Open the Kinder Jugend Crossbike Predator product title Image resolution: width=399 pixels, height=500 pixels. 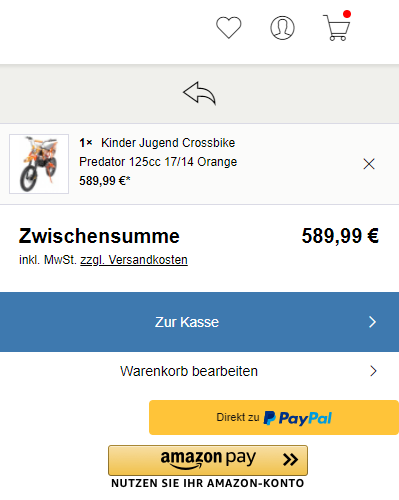click(x=158, y=152)
